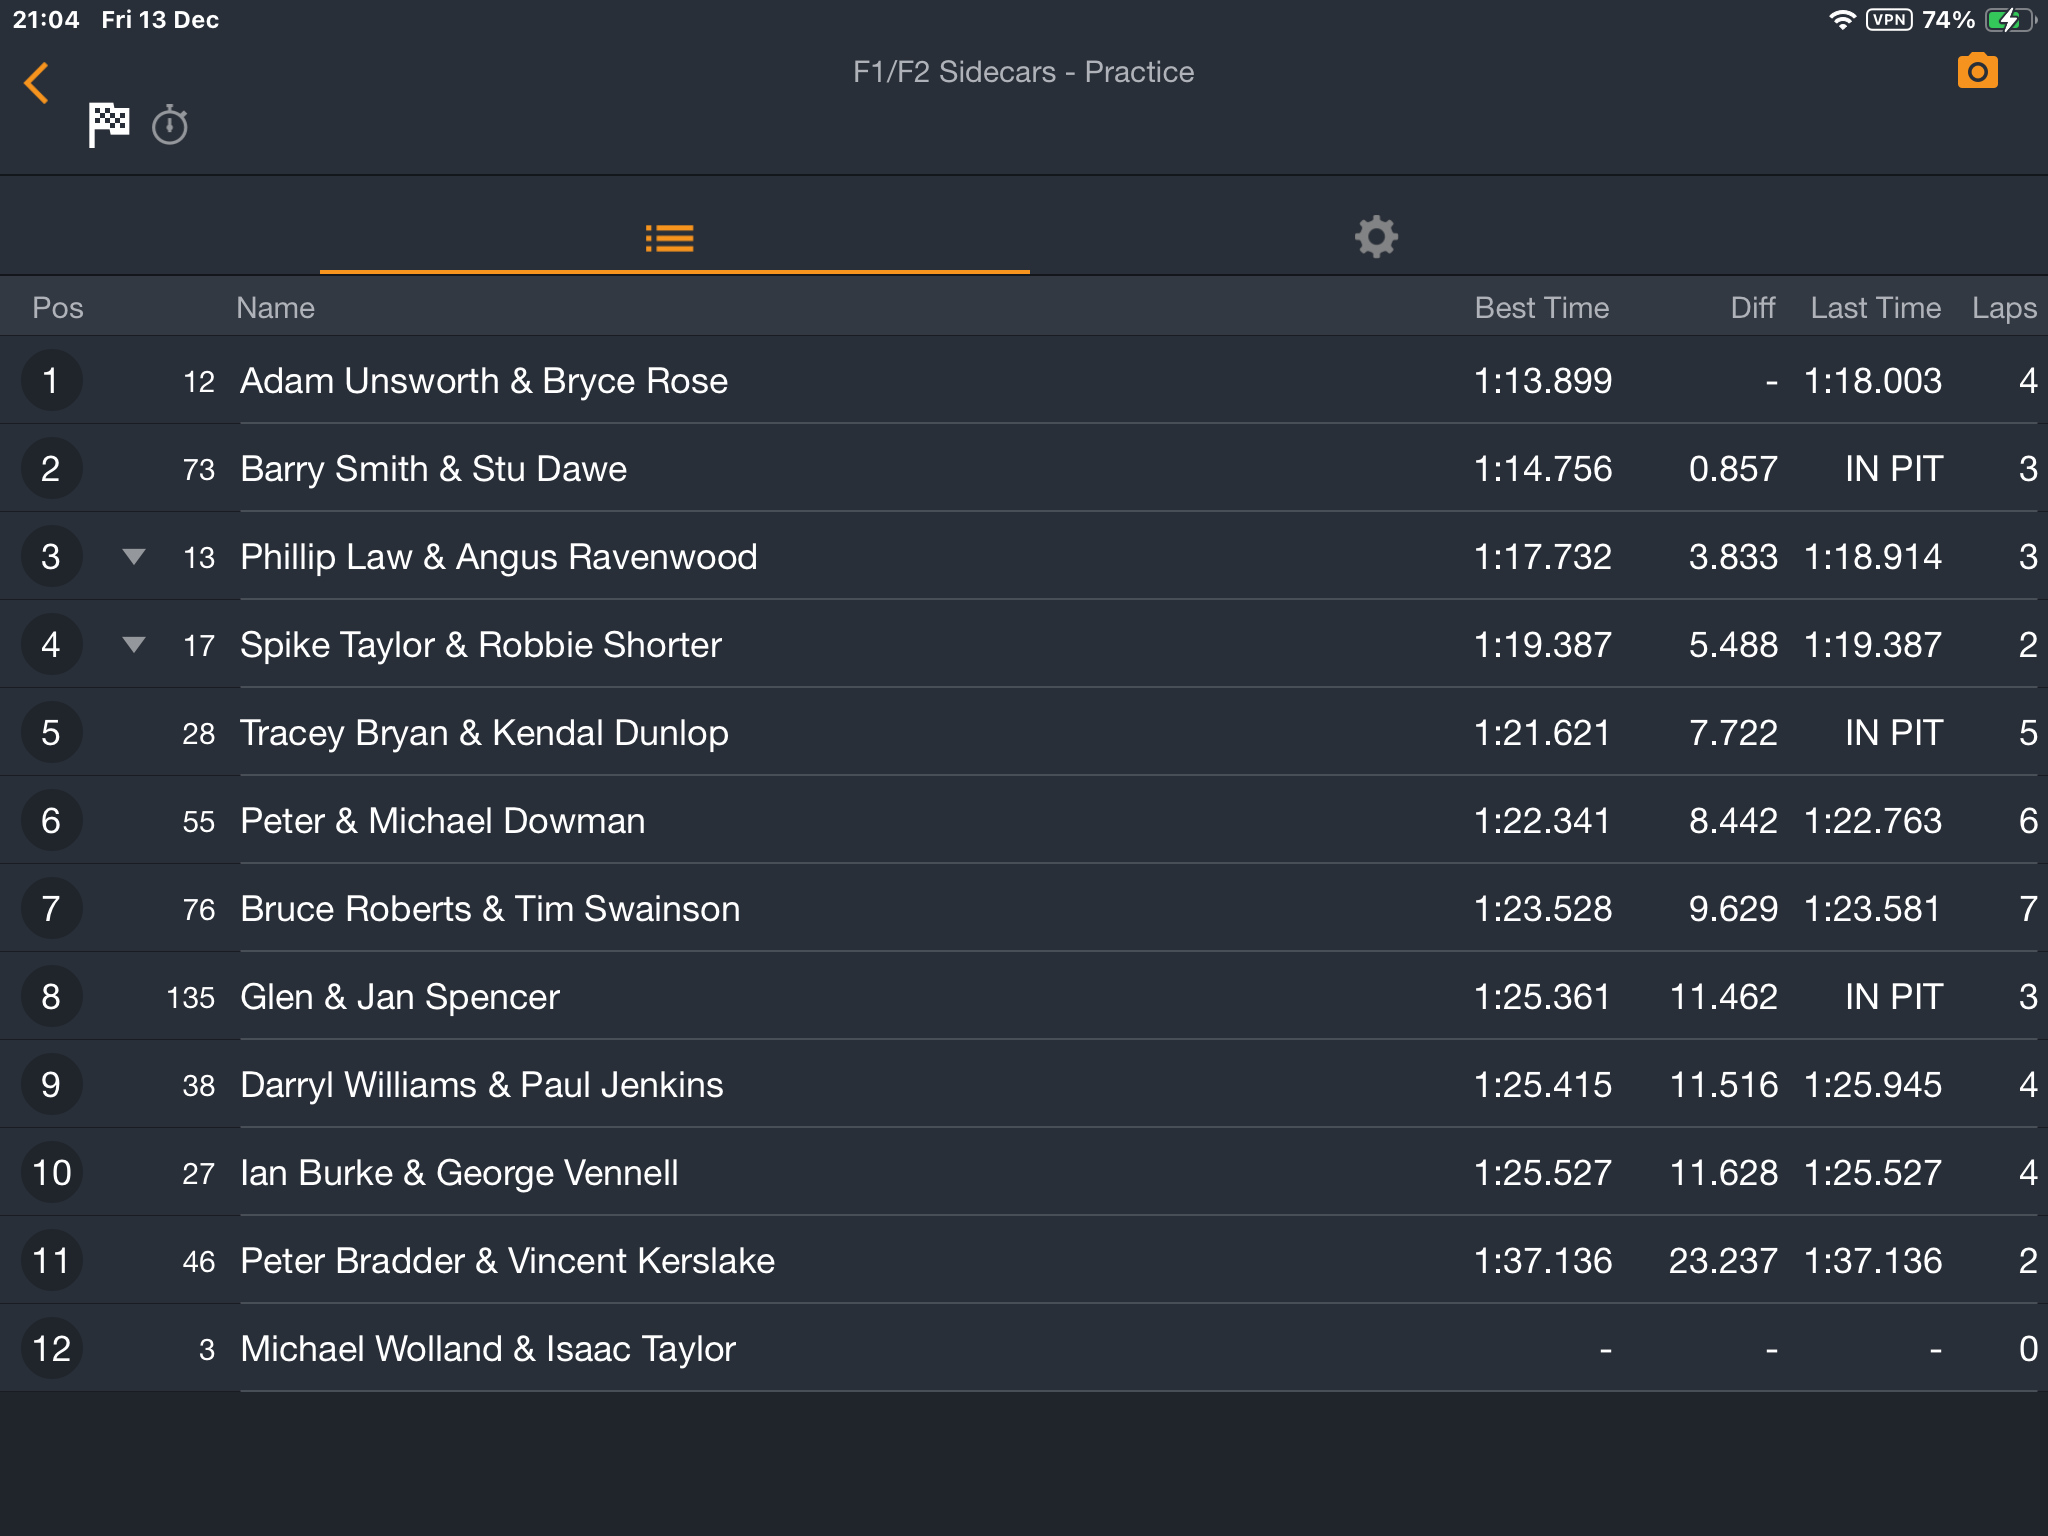Tap IN PIT status for Glen Spencer
The width and height of the screenshot is (2048, 1536).
click(1894, 997)
